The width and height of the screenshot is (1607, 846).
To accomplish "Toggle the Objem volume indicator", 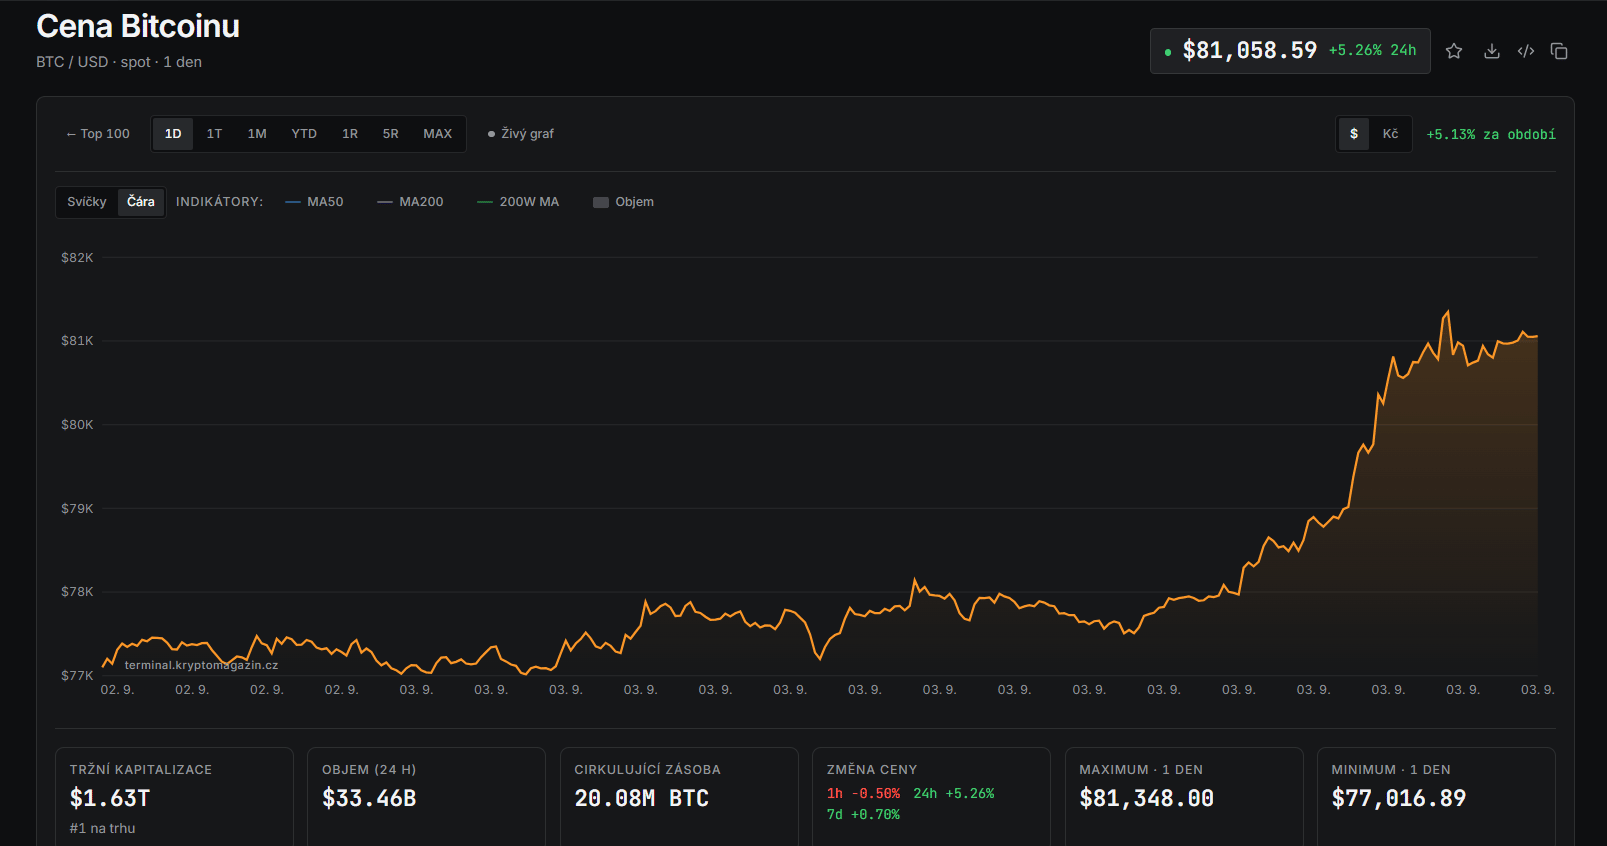I will click(x=623, y=202).
